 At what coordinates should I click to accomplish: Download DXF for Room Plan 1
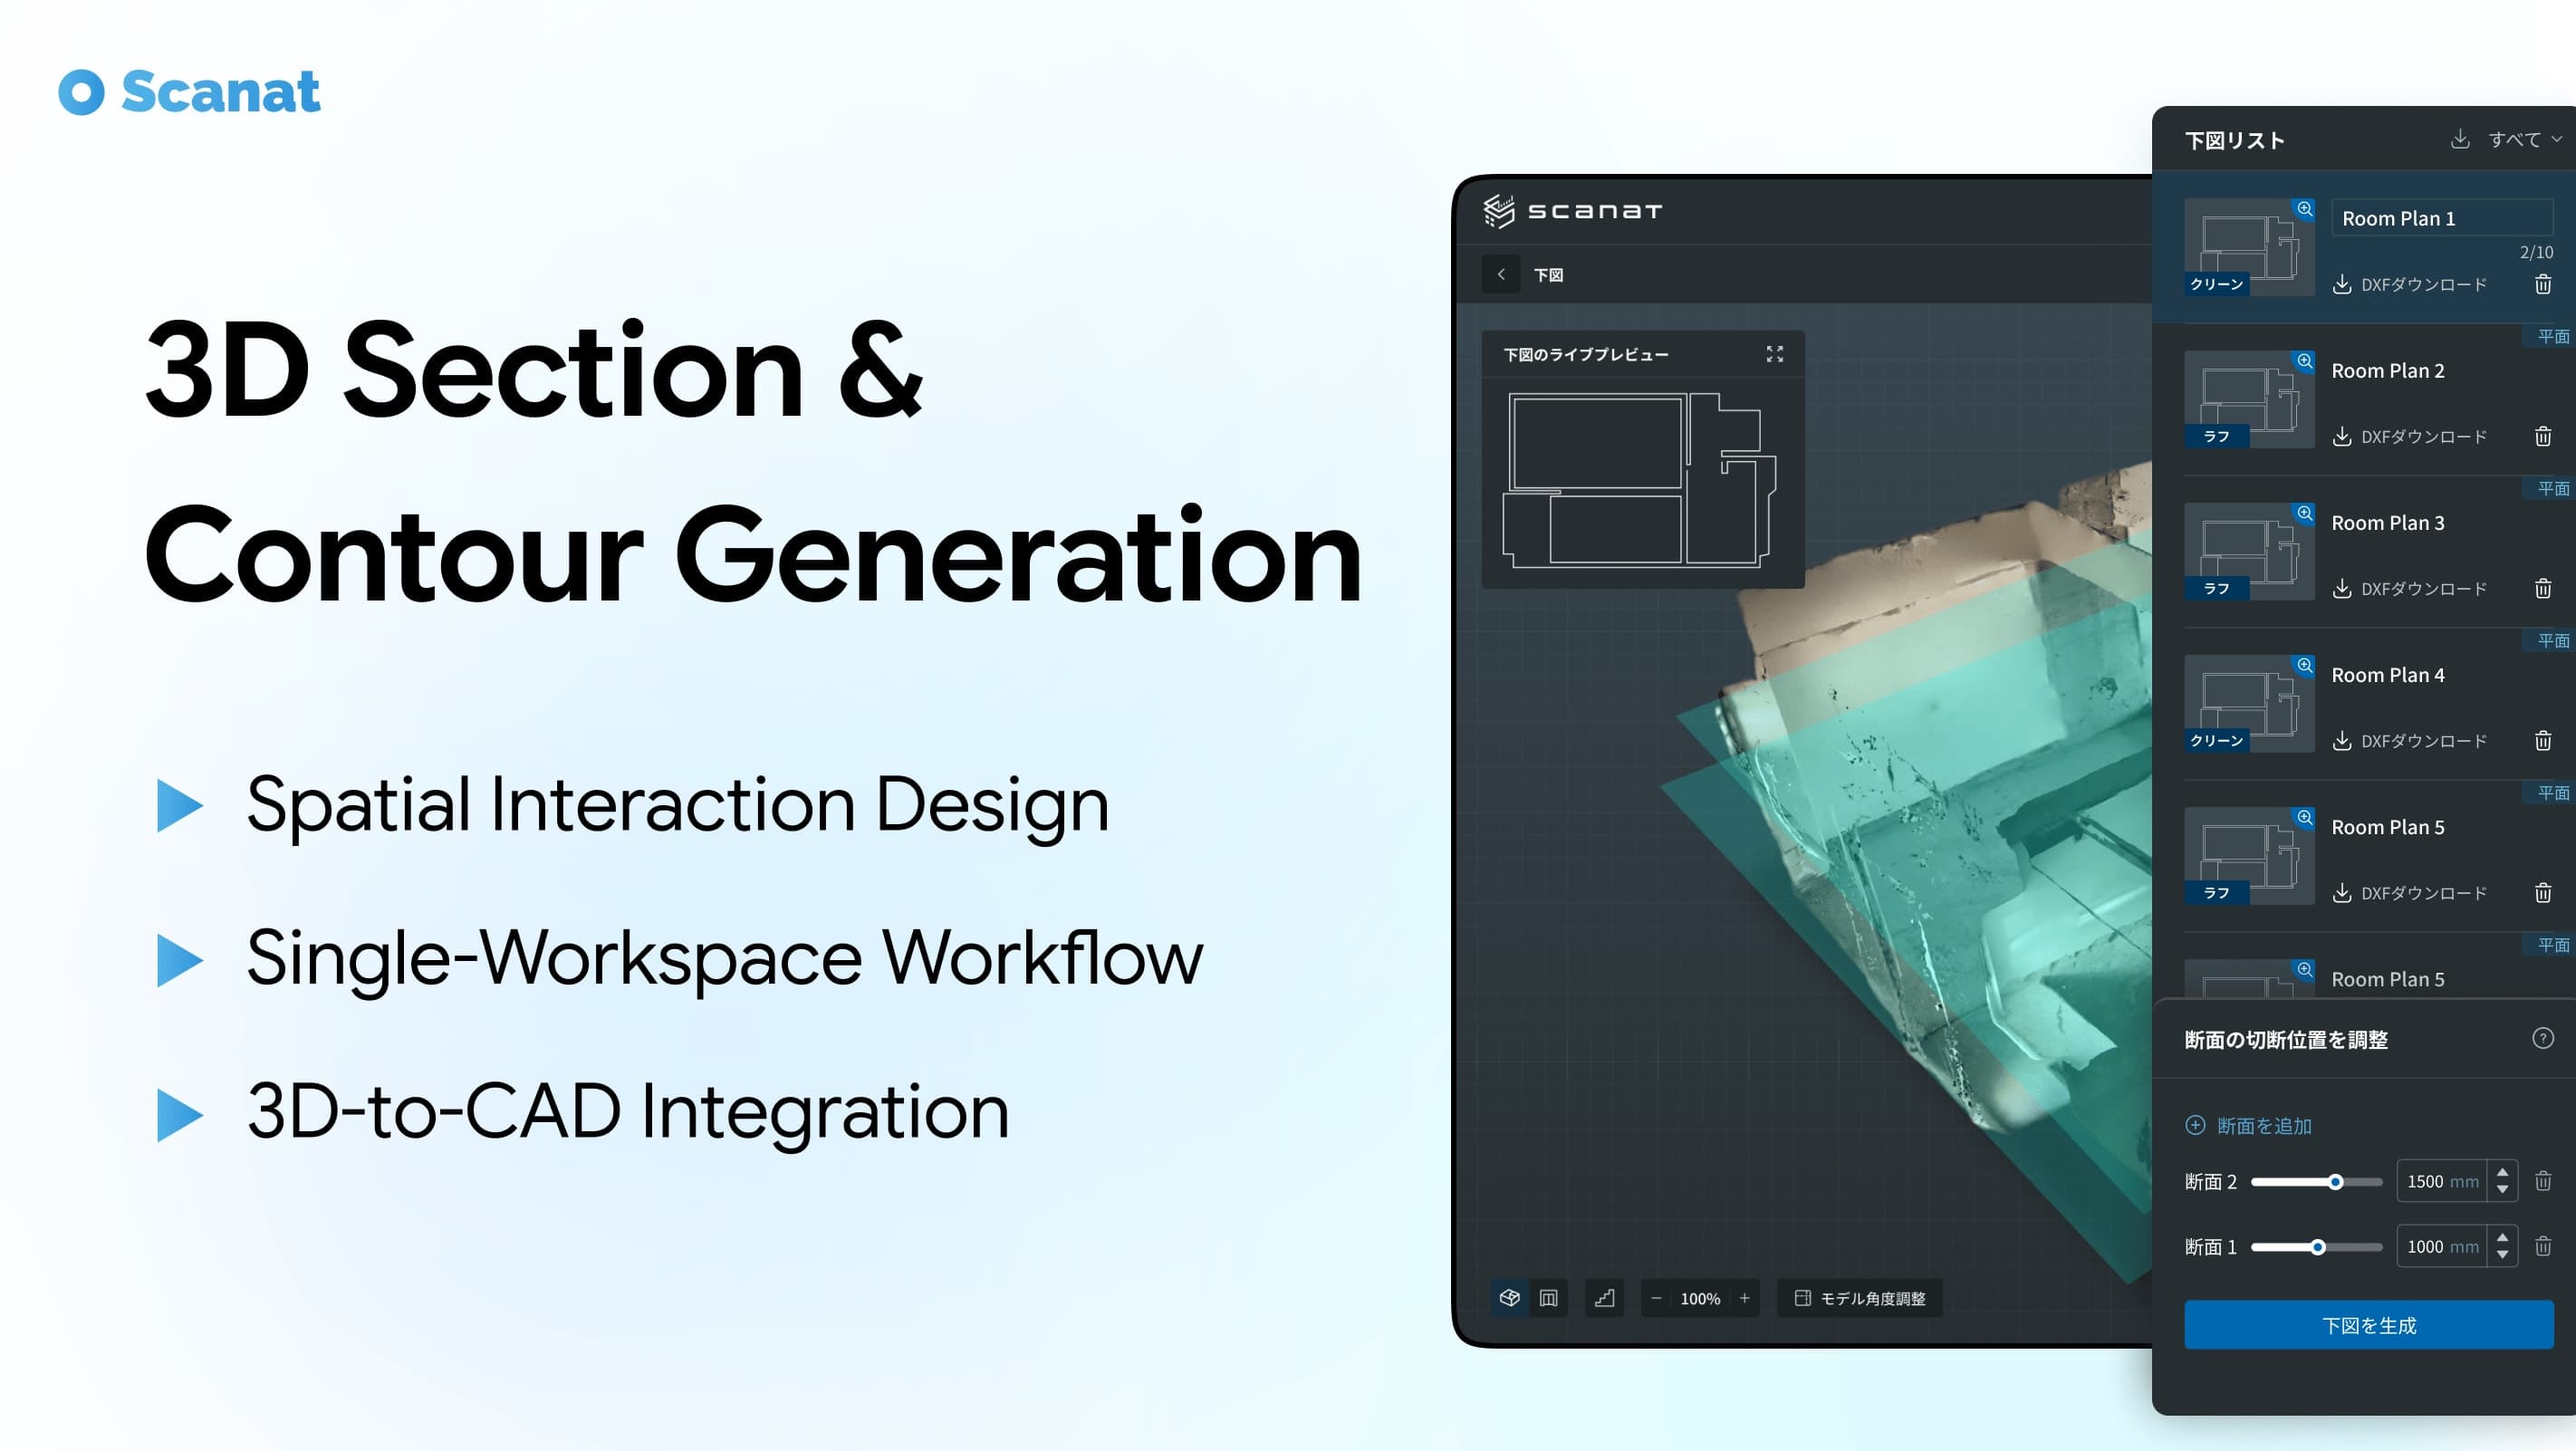click(x=2409, y=285)
